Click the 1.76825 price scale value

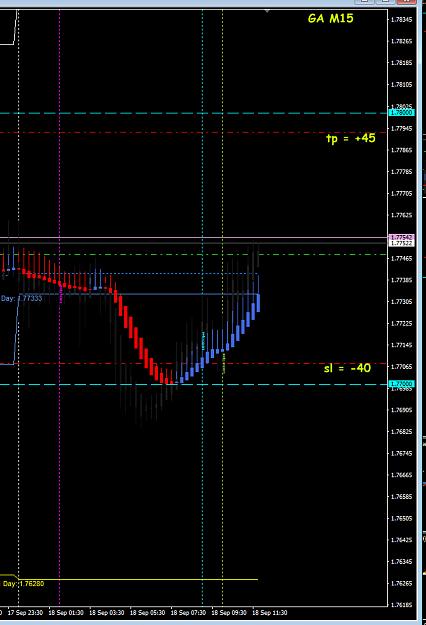point(402,432)
